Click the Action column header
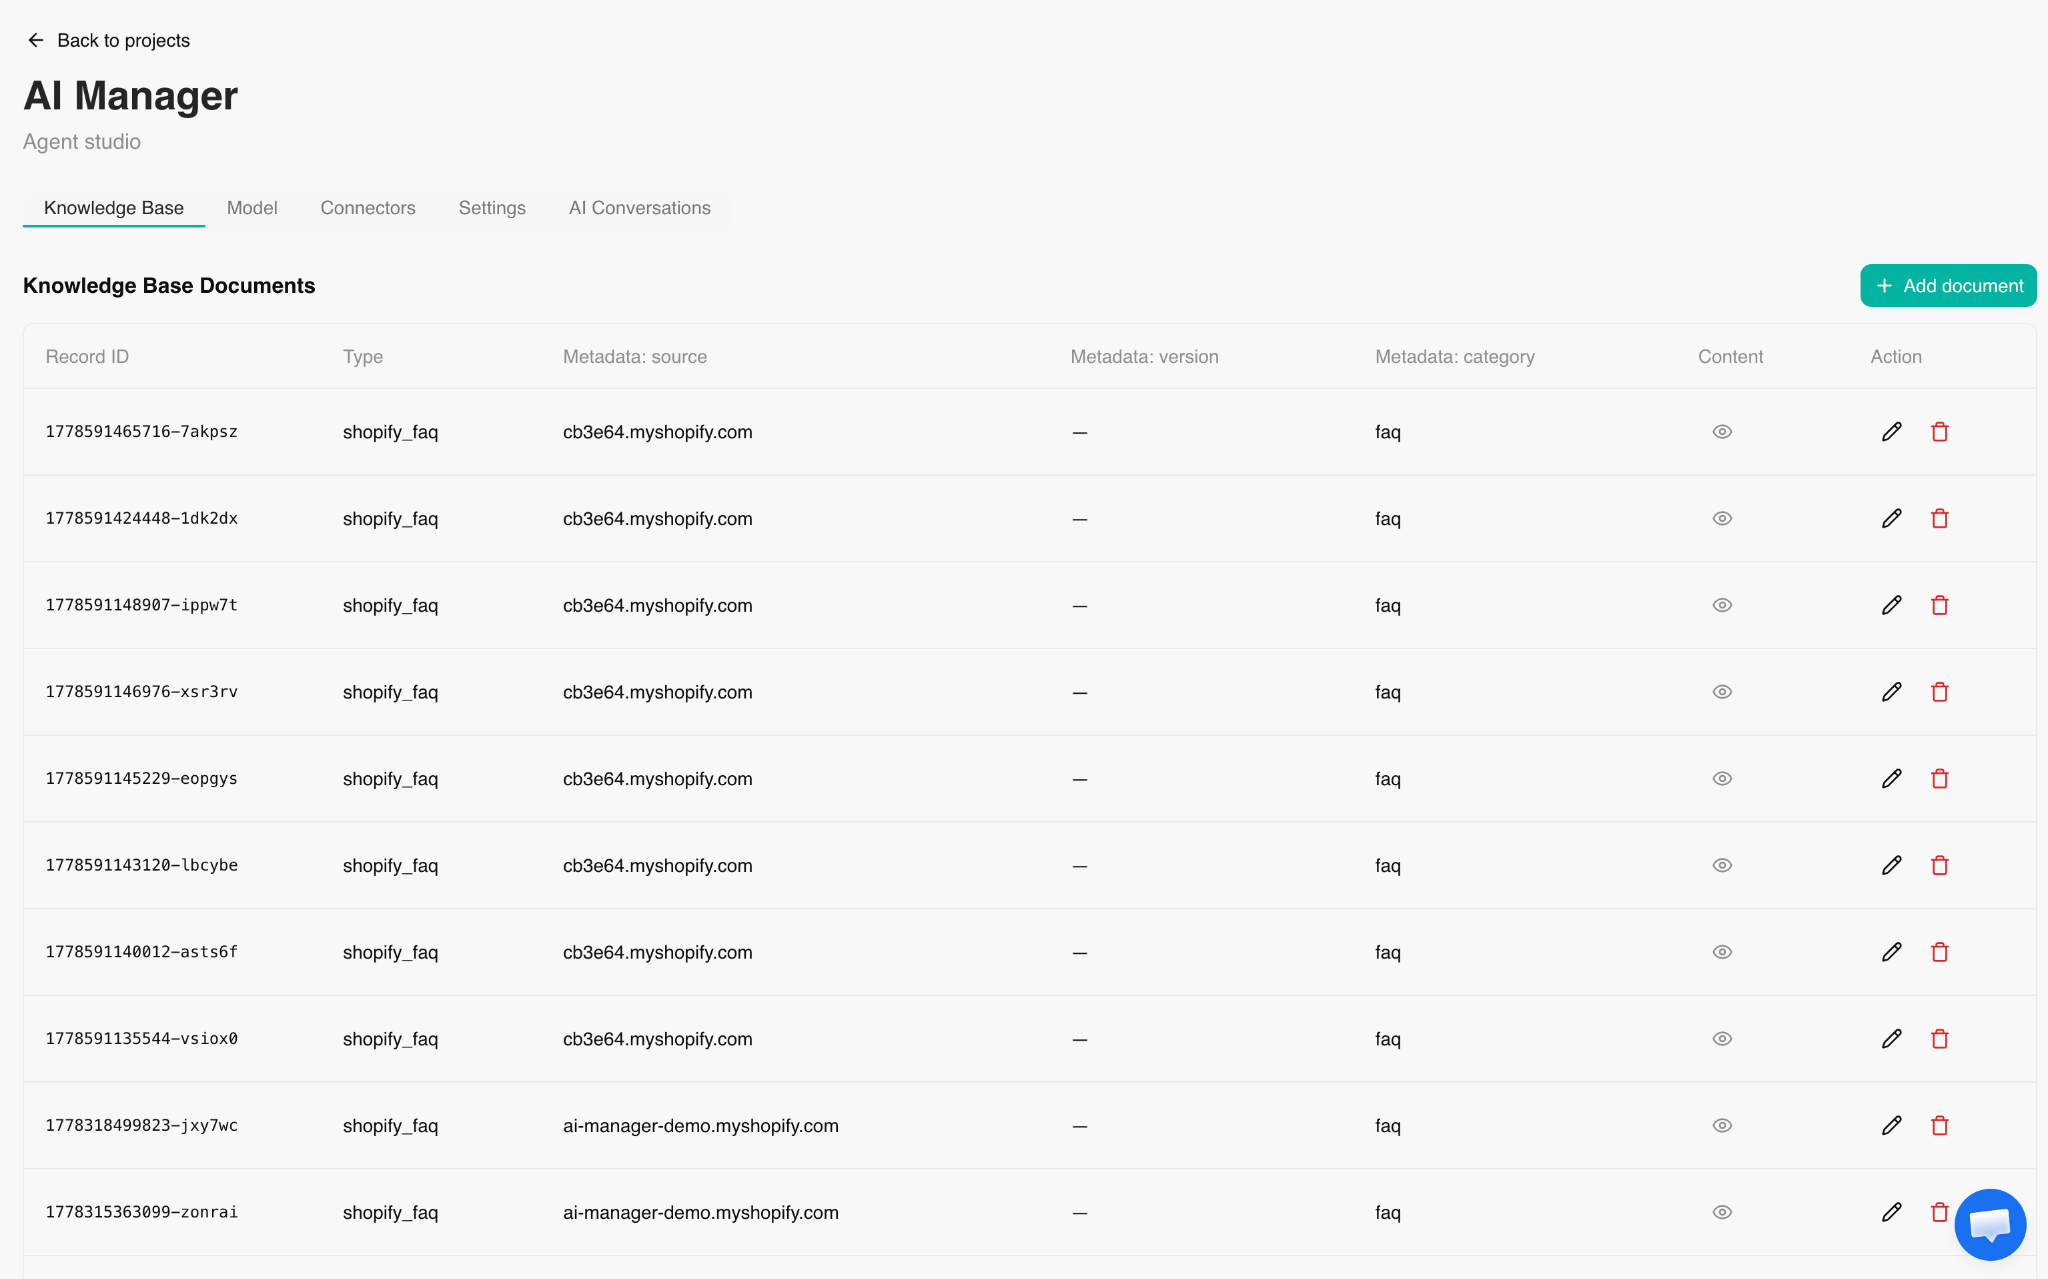The image size is (2048, 1279). [x=1896, y=357]
